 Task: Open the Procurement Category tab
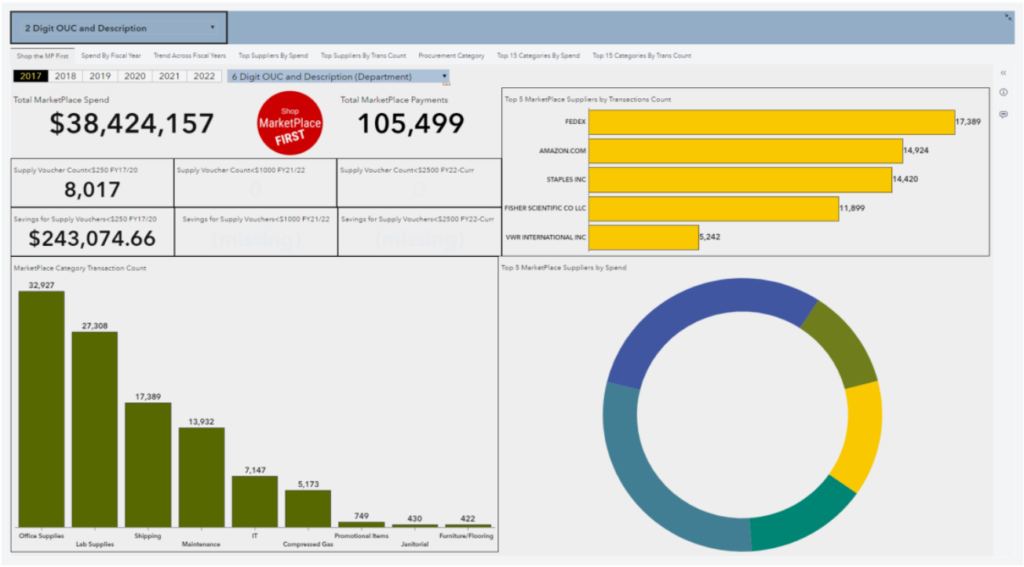click(451, 56)
